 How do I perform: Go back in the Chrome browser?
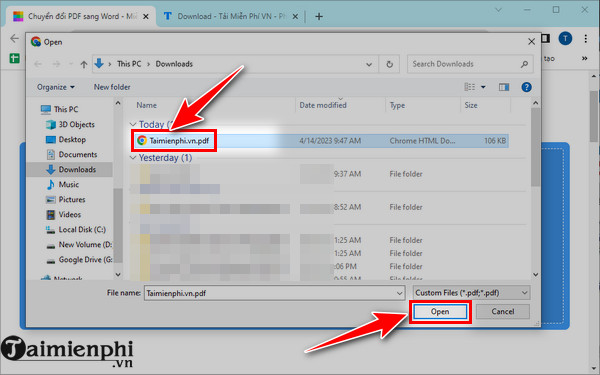14,38
